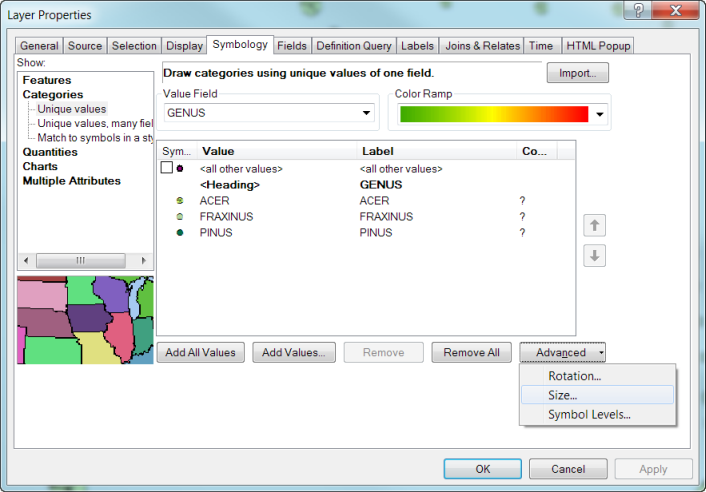Click the help question mark button
Viewport: 706px width, 492px height.
point(638,10)
